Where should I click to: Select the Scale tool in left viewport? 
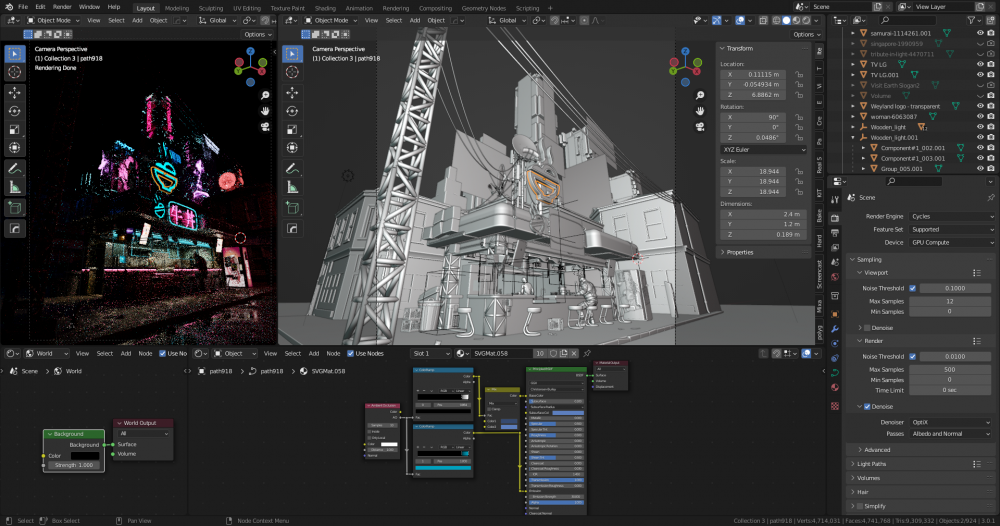click(15, 129)
